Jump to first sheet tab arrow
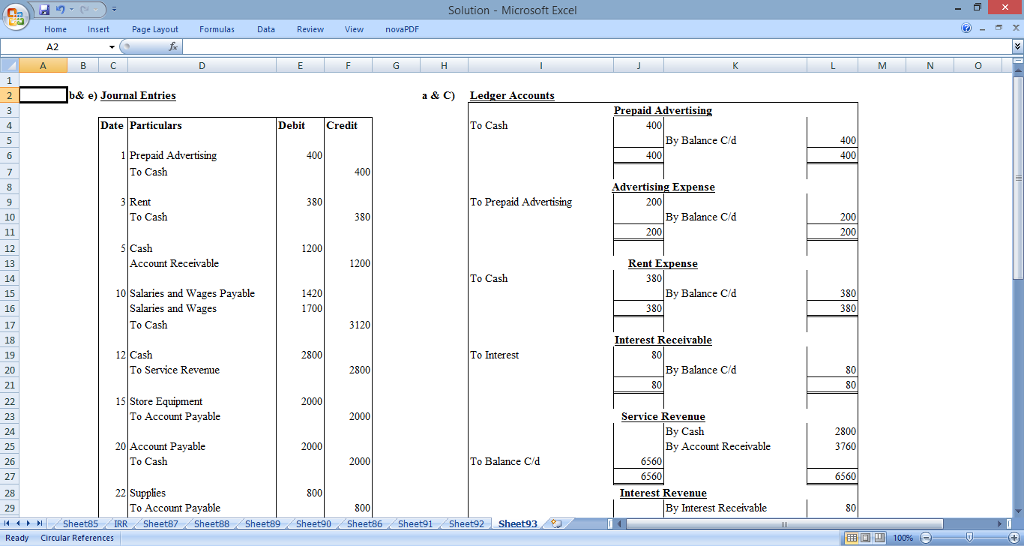 pyautogui.click(x=8, y=524)
